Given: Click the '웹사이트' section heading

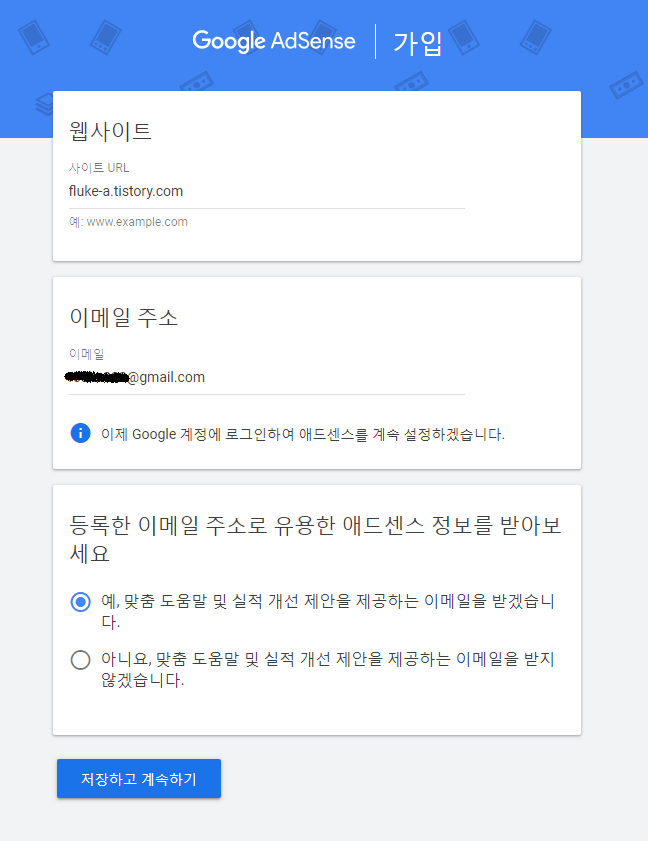Looking at the screenshot, I should 111,131.
